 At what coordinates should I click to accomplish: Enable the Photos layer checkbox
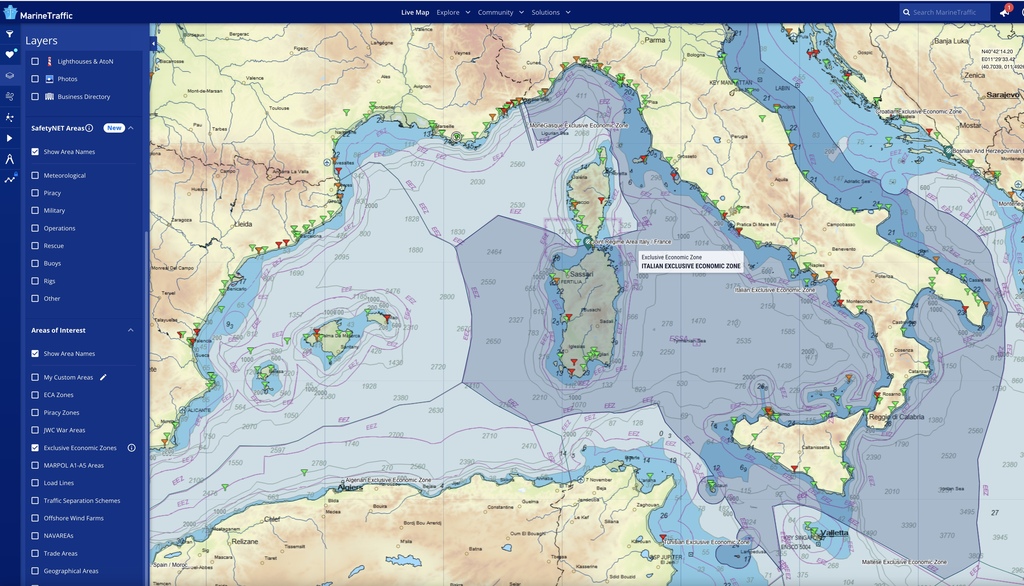(35, 79)
